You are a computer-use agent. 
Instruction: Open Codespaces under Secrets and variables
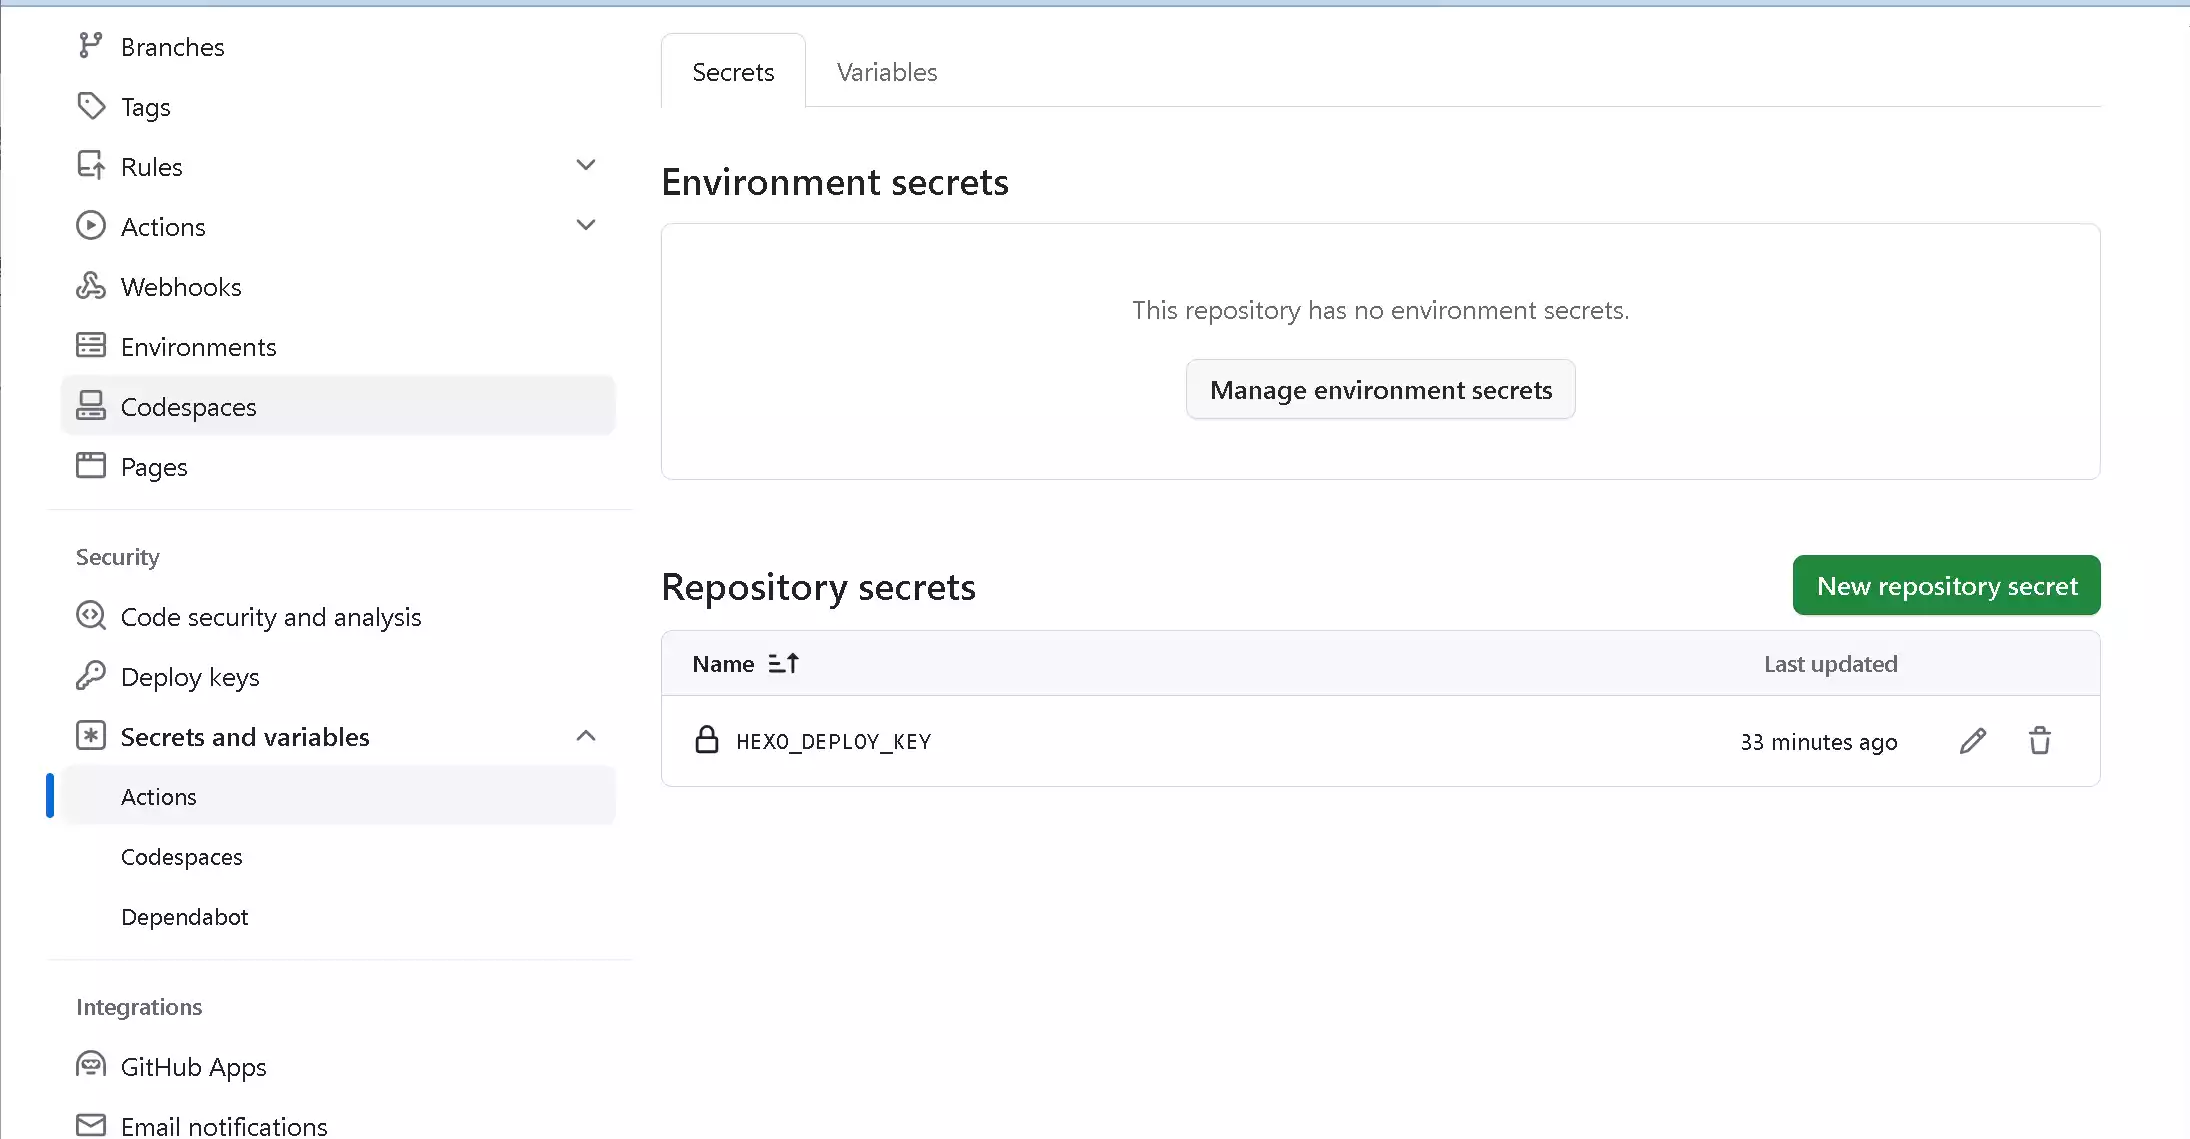click(181, 857)
